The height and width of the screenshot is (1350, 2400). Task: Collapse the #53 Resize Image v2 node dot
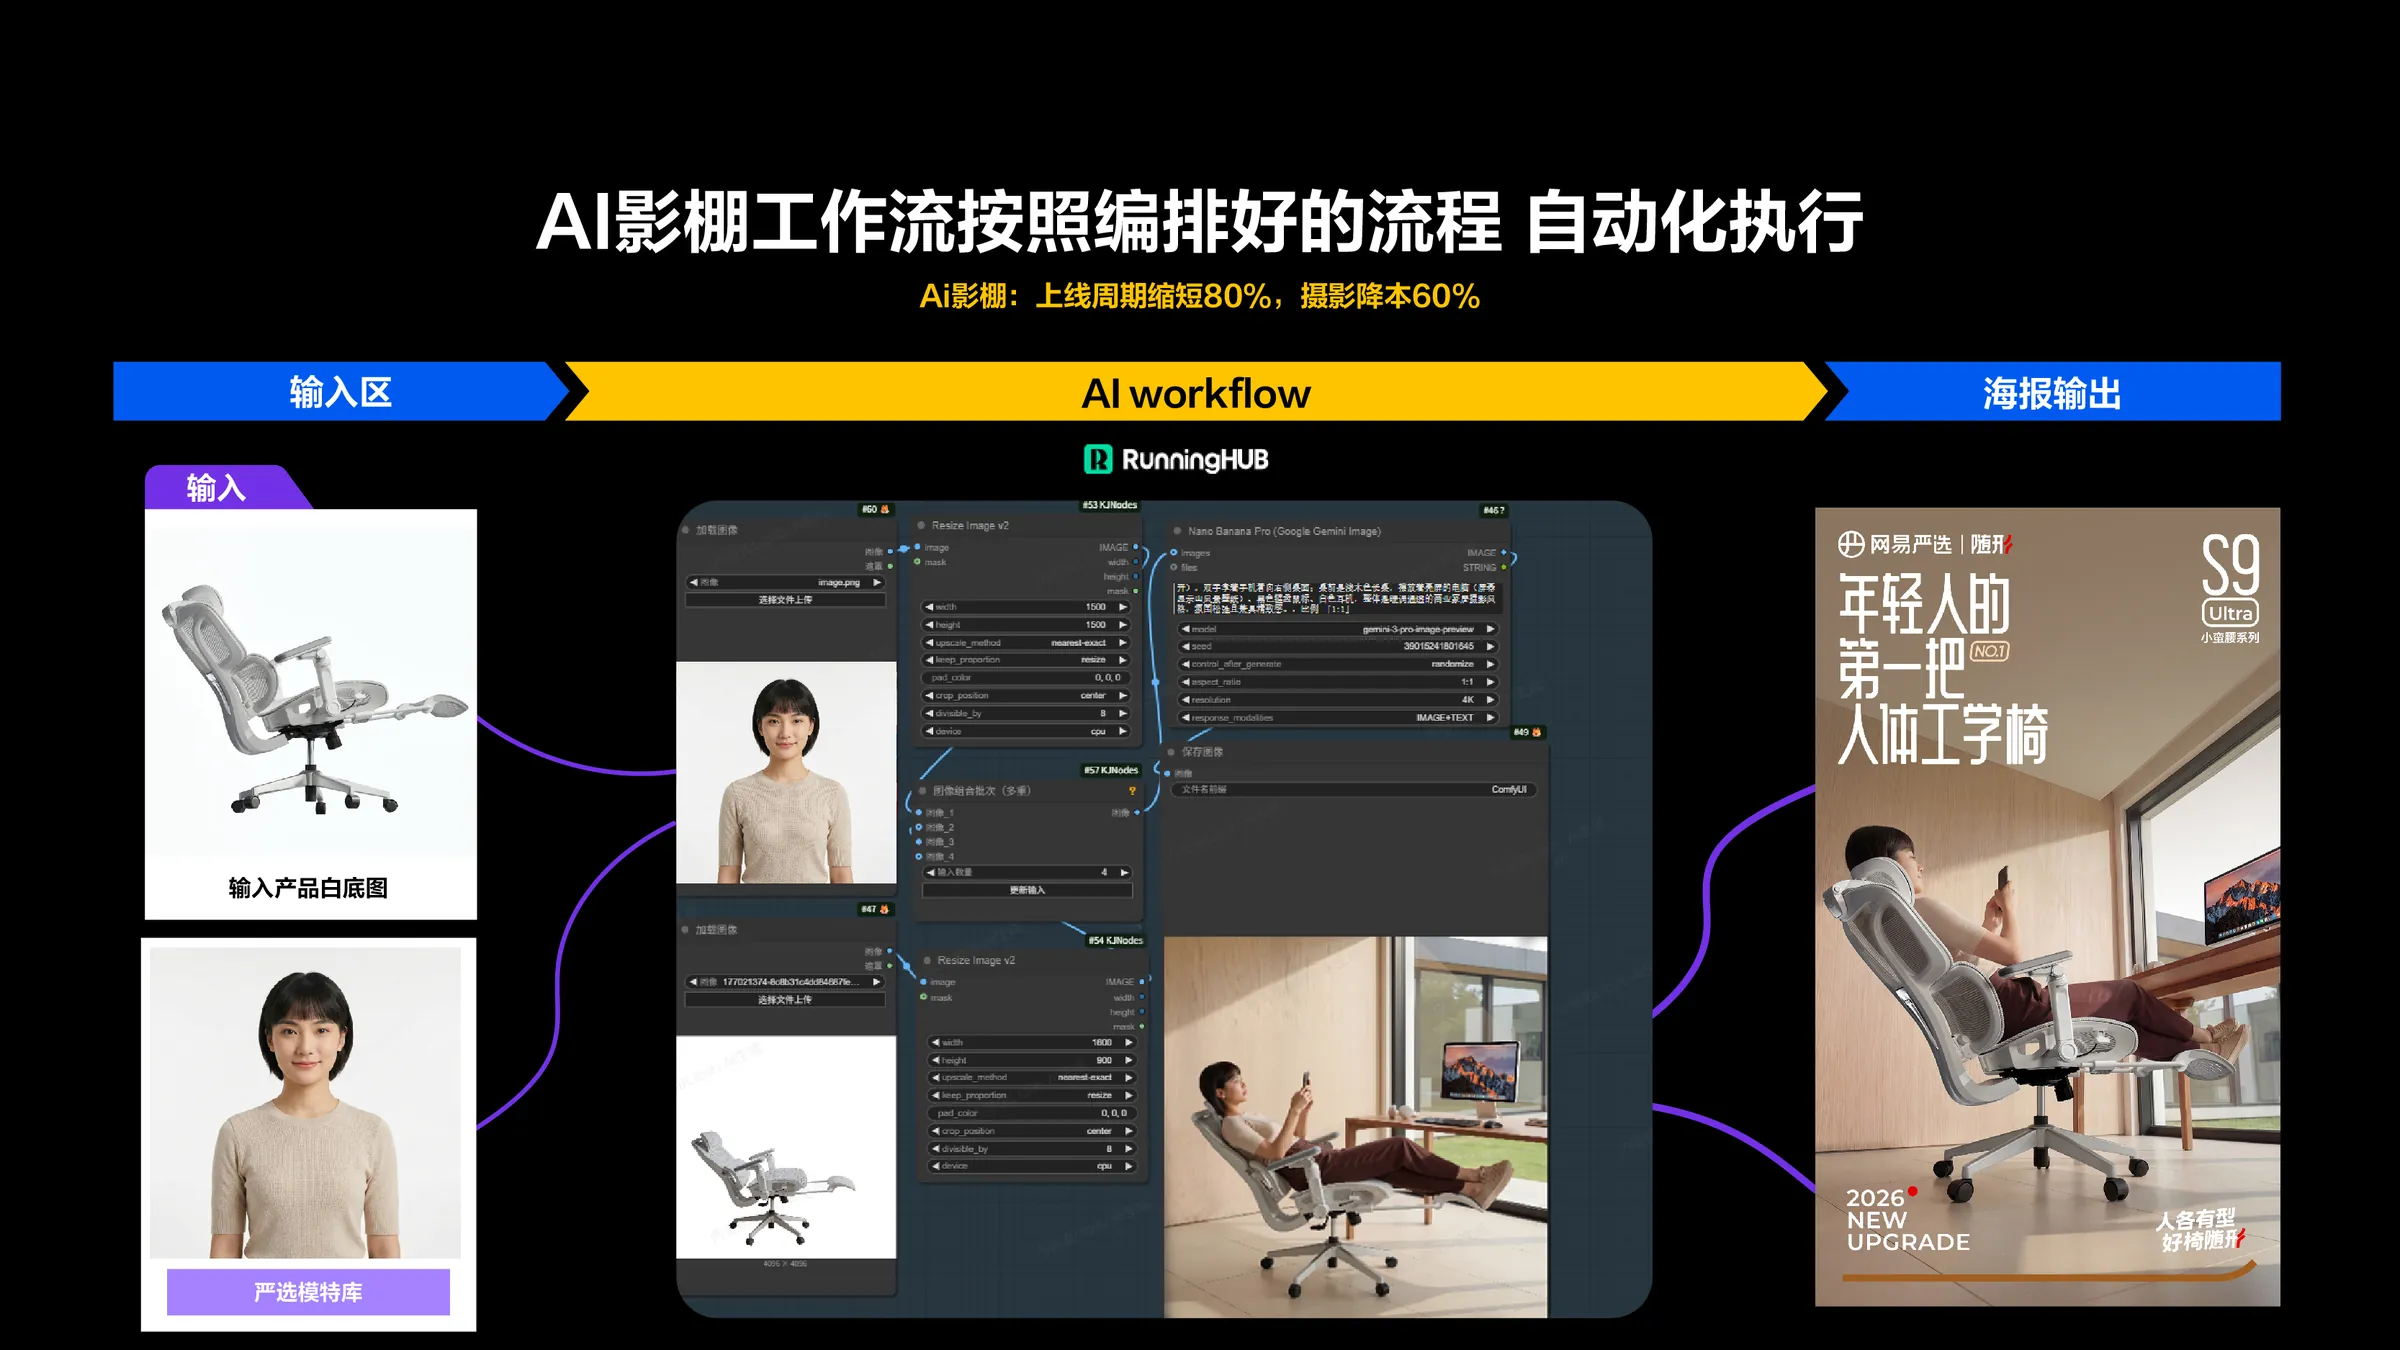921,525
